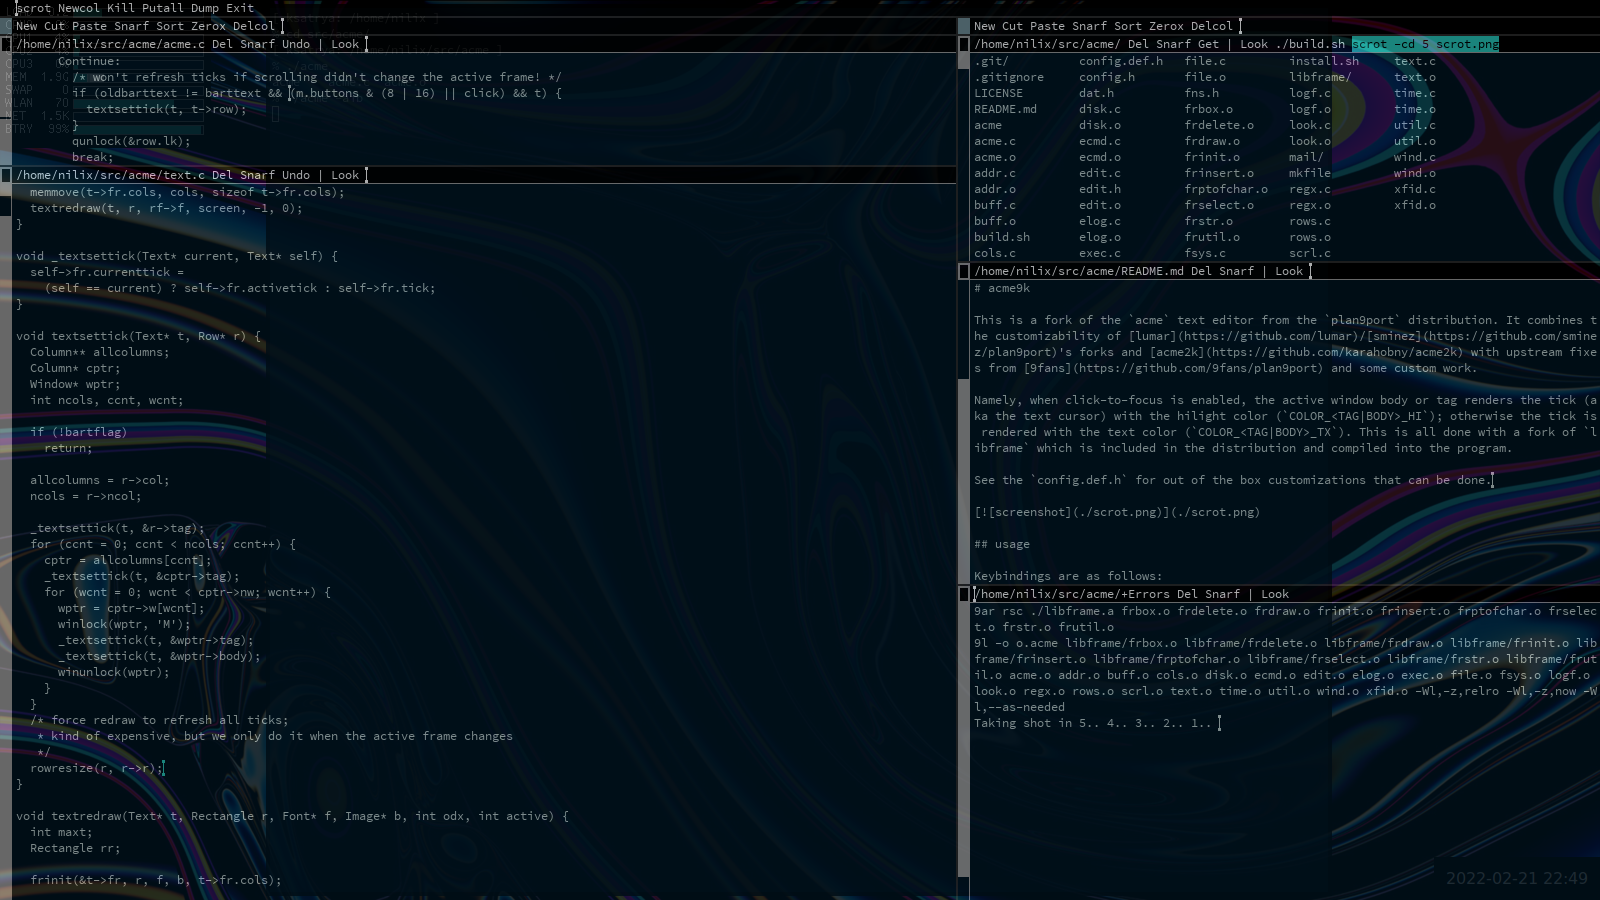This screenshot has width=1600, height=900.
Task: Click fns.h in the file listing
Action: (x=1202, y=93)
